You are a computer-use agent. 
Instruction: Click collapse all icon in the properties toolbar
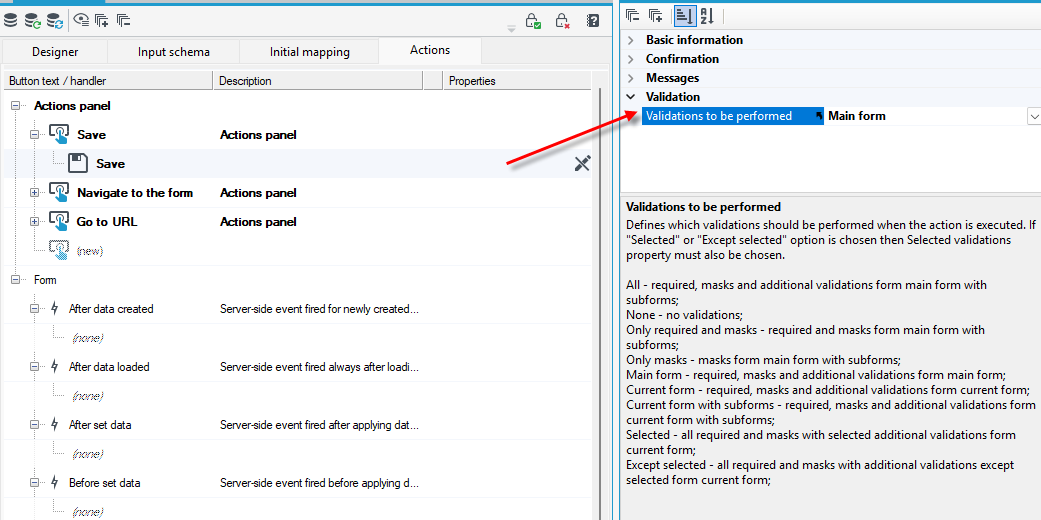633,15
